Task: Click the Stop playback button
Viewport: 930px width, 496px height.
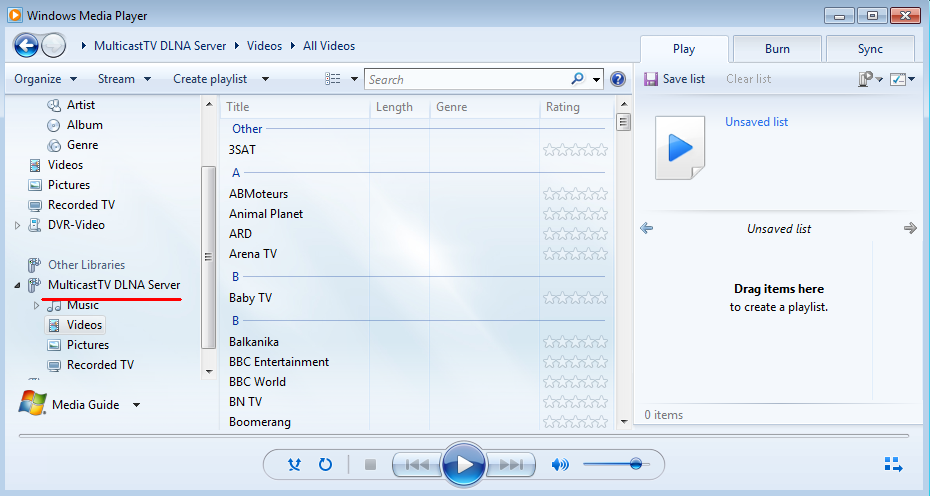Action: click(370, 465)
